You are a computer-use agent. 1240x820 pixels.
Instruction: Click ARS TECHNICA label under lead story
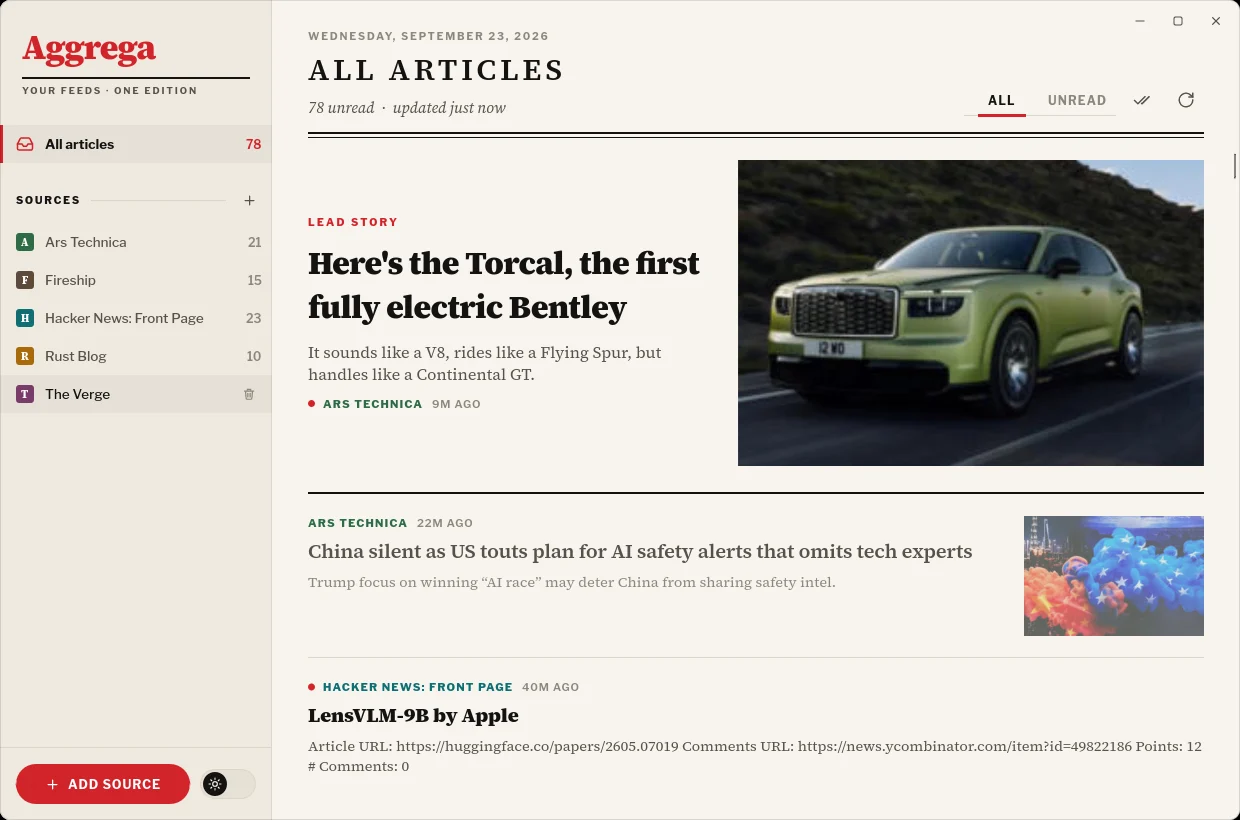pyautogui.click(x=372, y=404)
